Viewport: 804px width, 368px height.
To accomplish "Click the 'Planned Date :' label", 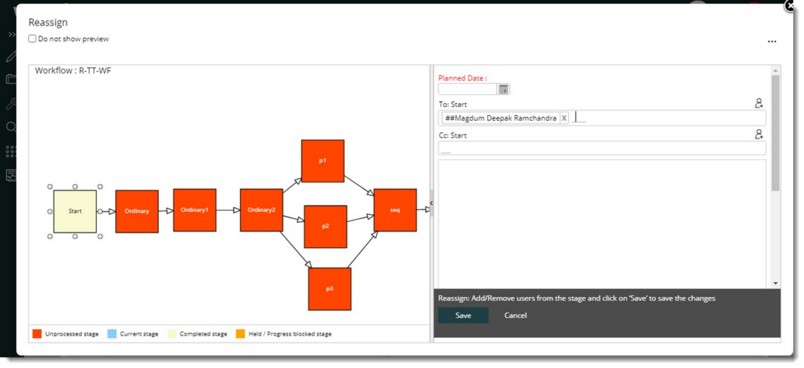I will tap(463, 78).
